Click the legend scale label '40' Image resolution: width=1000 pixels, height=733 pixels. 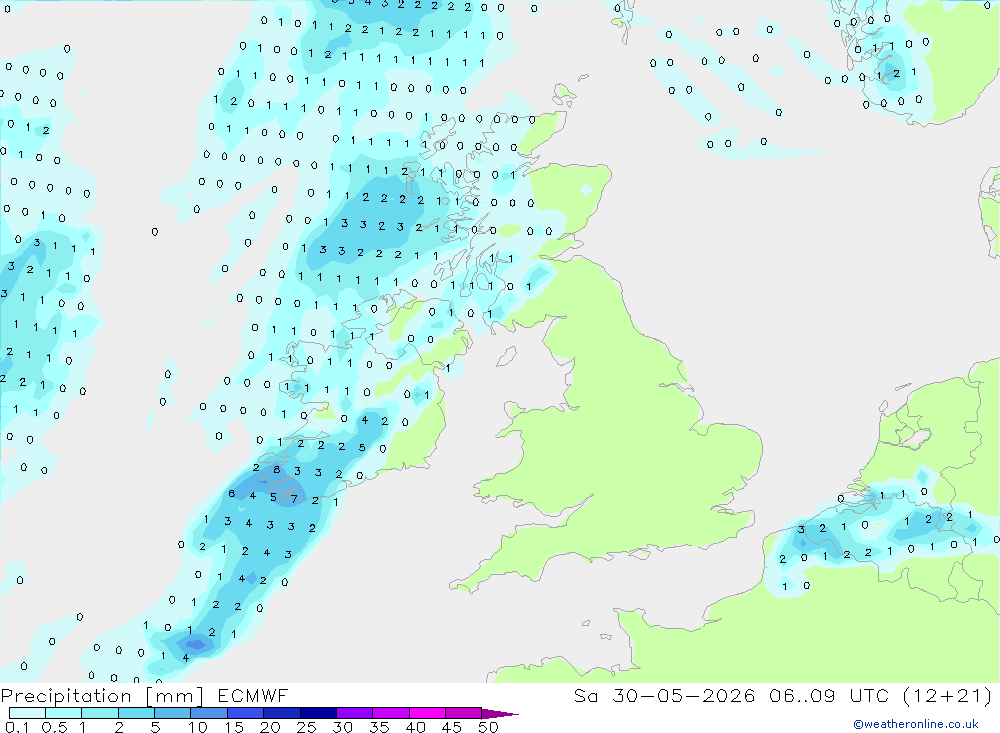point(416,727)
